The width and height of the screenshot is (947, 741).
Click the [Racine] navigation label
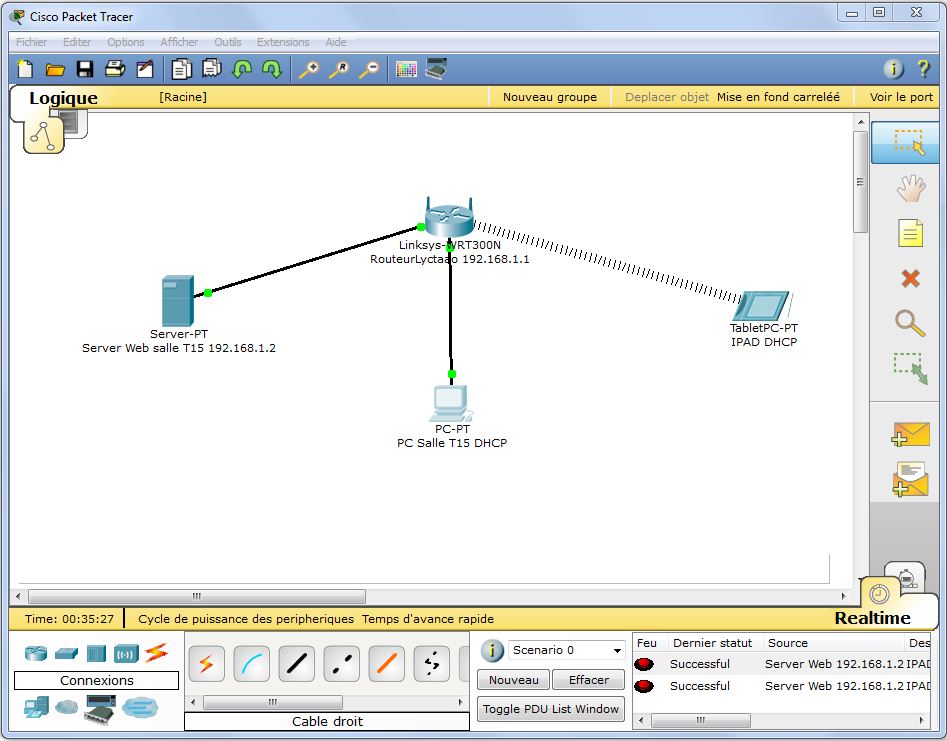tap(183, 97)
